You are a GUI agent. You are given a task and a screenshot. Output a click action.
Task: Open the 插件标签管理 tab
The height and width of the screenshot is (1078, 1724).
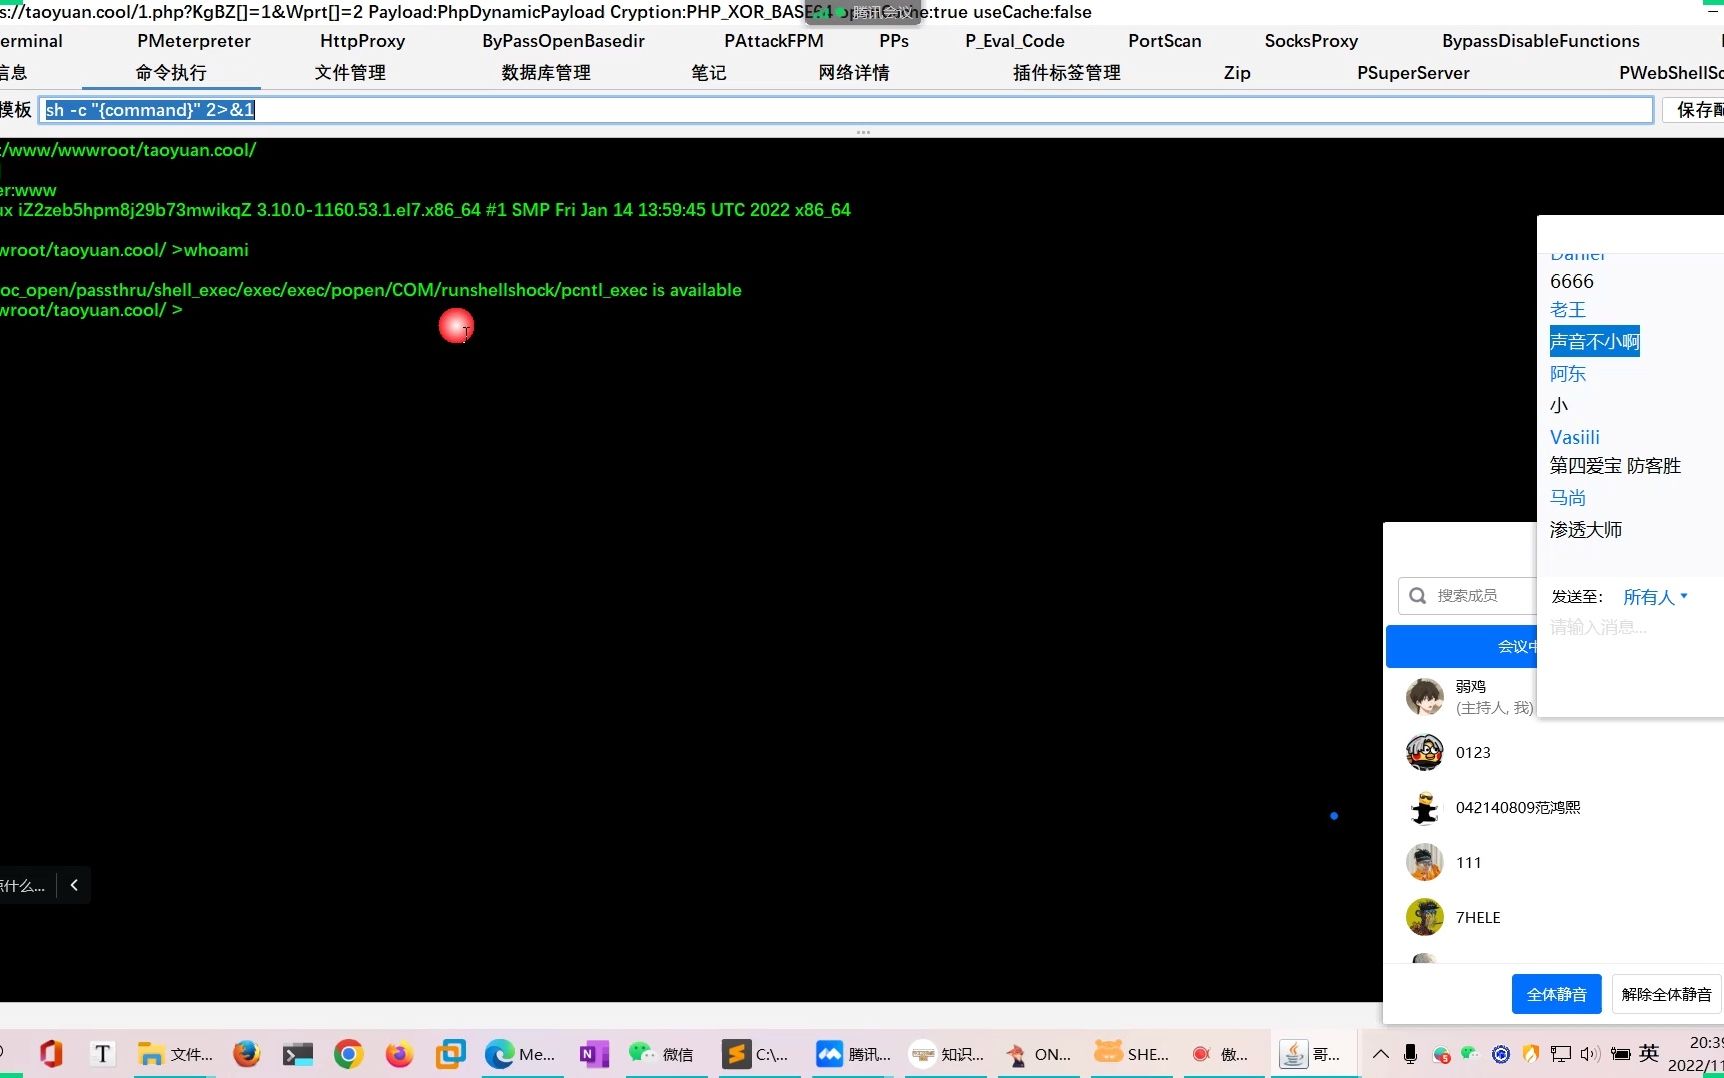[x=1067, y=73]
